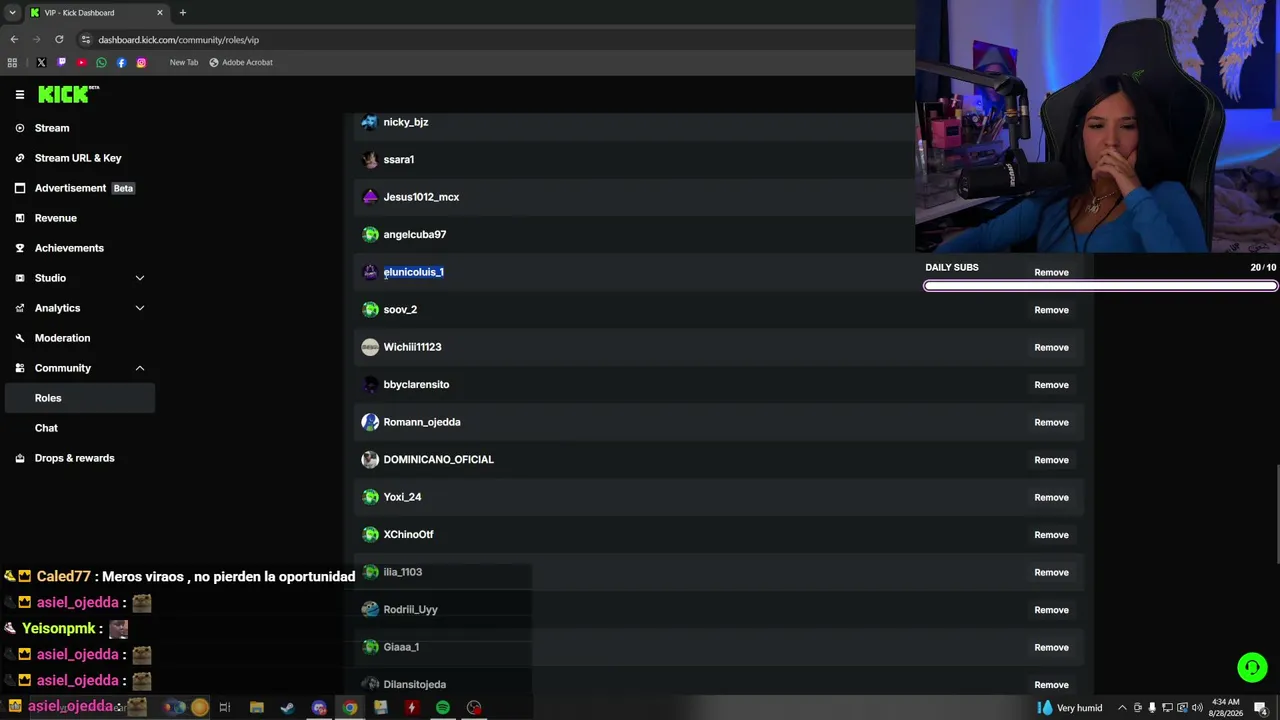1280x720 pixels.
Task: Open the Chrome tab search dropdown
Action: tap(12, 13)
